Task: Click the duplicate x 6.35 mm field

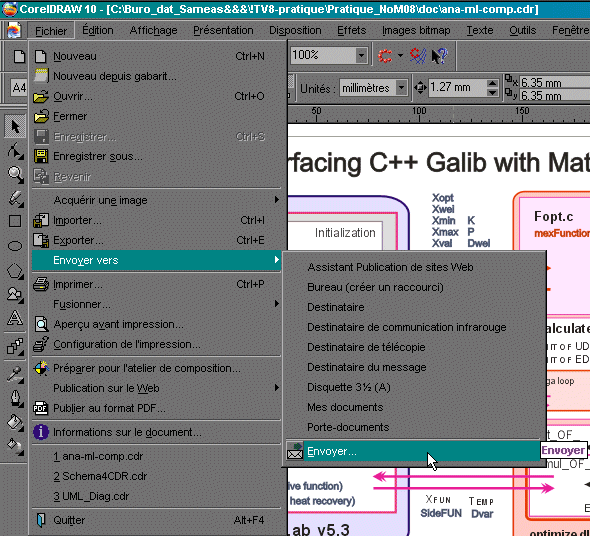Action: coord(555,82)
